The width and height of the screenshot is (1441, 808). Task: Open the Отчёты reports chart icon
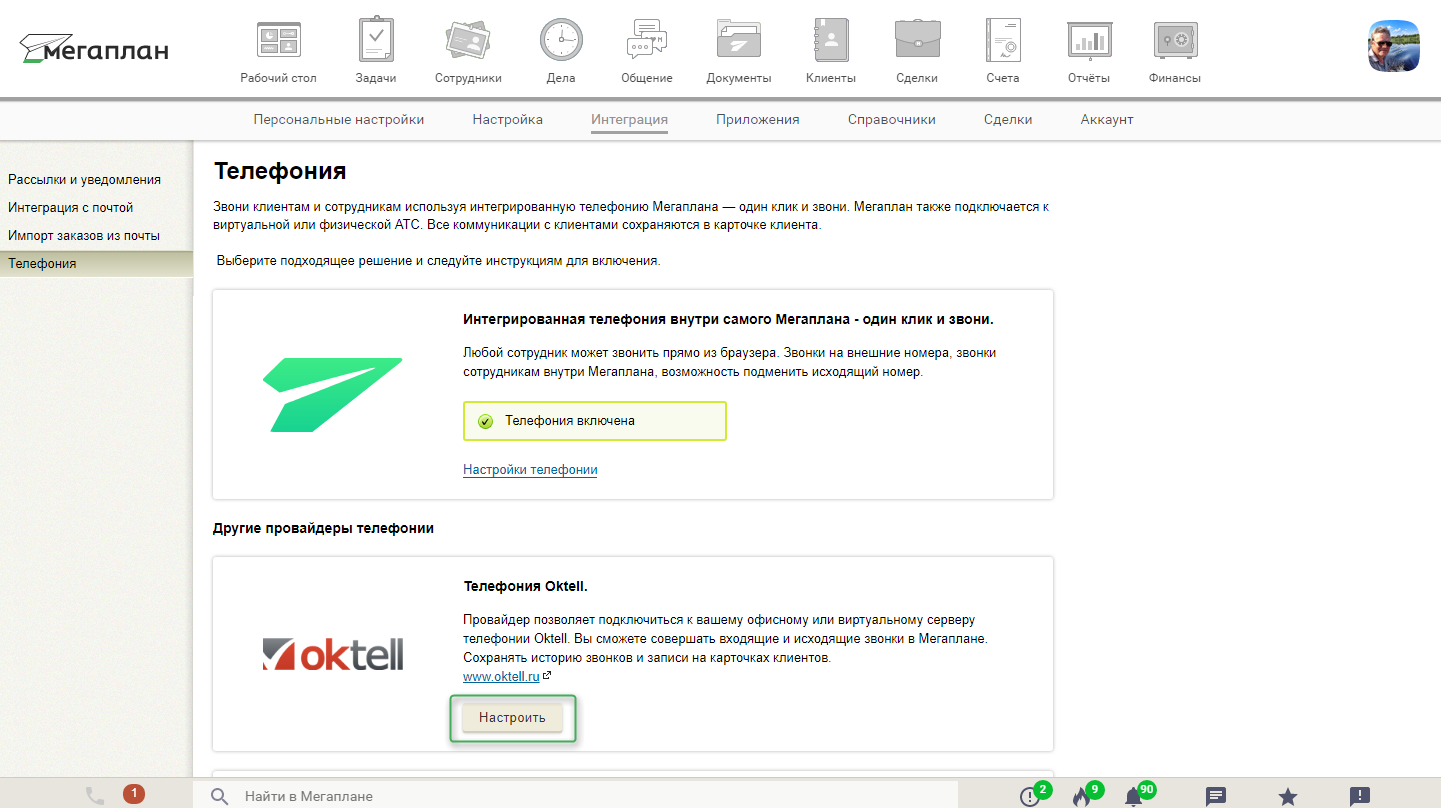tap(1089, 40)
